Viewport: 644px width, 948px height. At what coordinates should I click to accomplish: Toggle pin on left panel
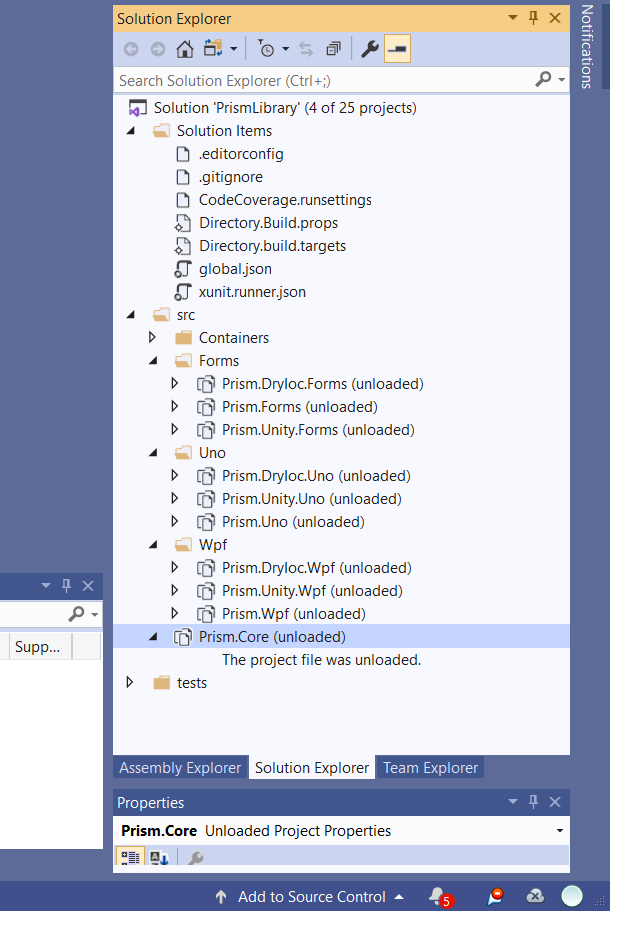point(67,585)
